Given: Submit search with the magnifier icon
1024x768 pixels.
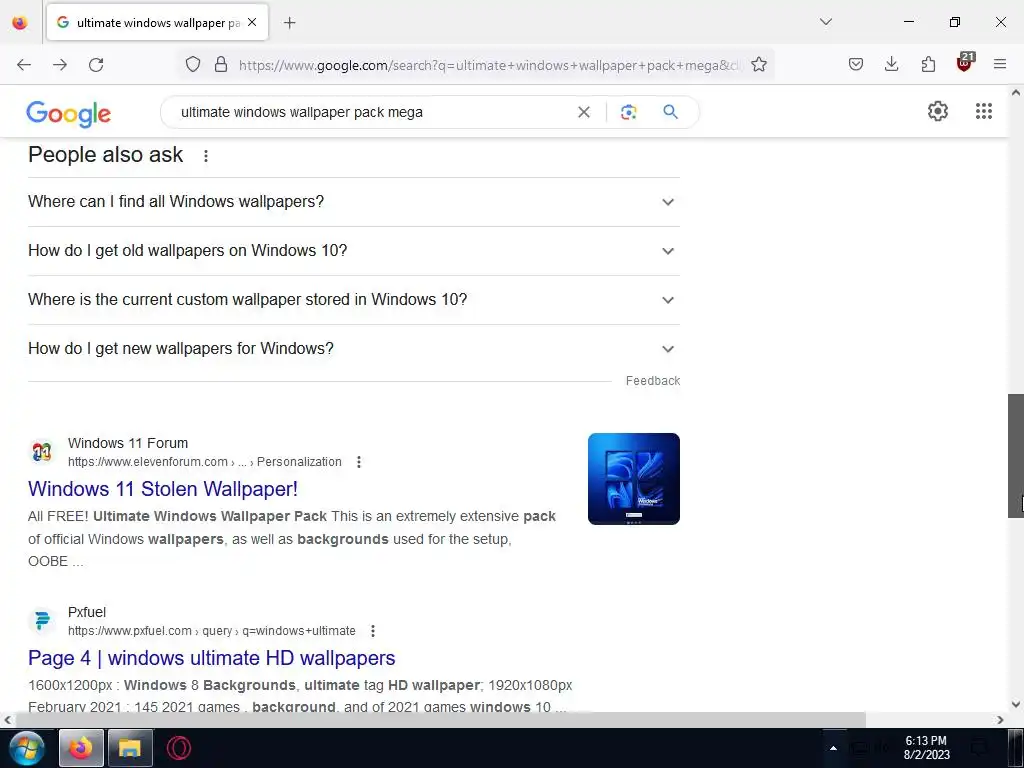Looking at the screenshot, I should point(670,112).
